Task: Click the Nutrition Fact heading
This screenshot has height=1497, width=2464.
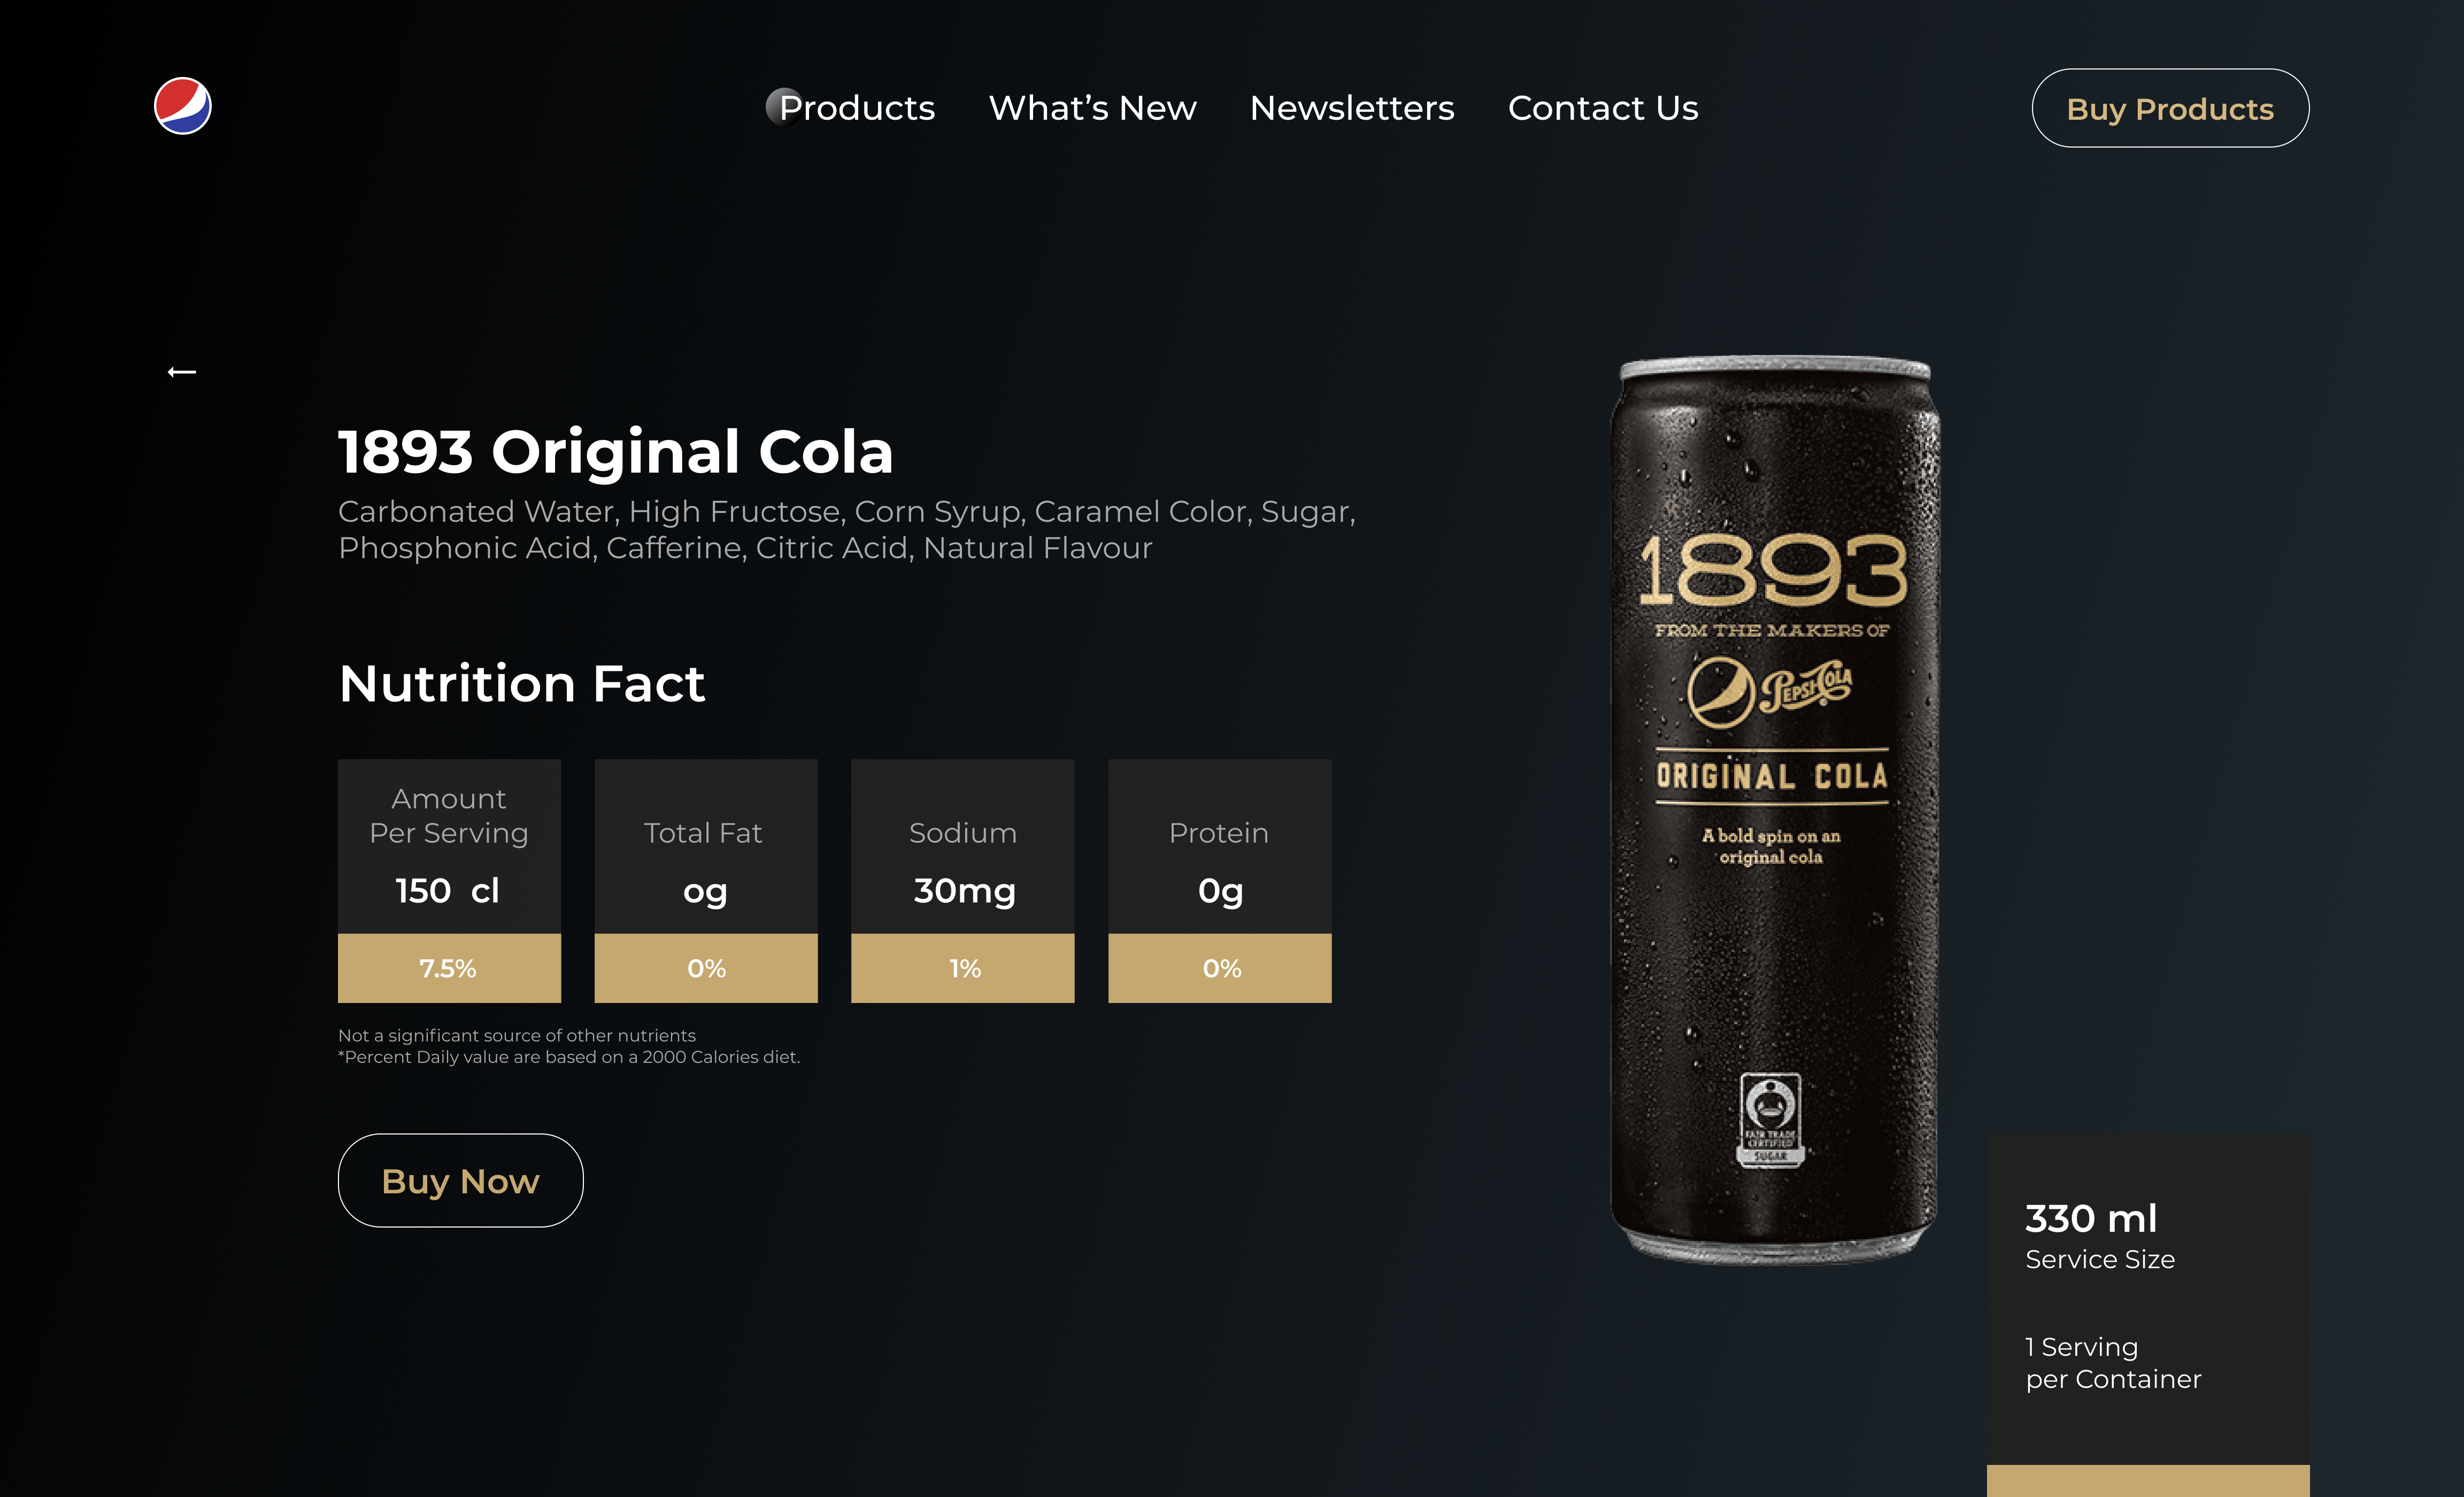Action: (522, 684)
